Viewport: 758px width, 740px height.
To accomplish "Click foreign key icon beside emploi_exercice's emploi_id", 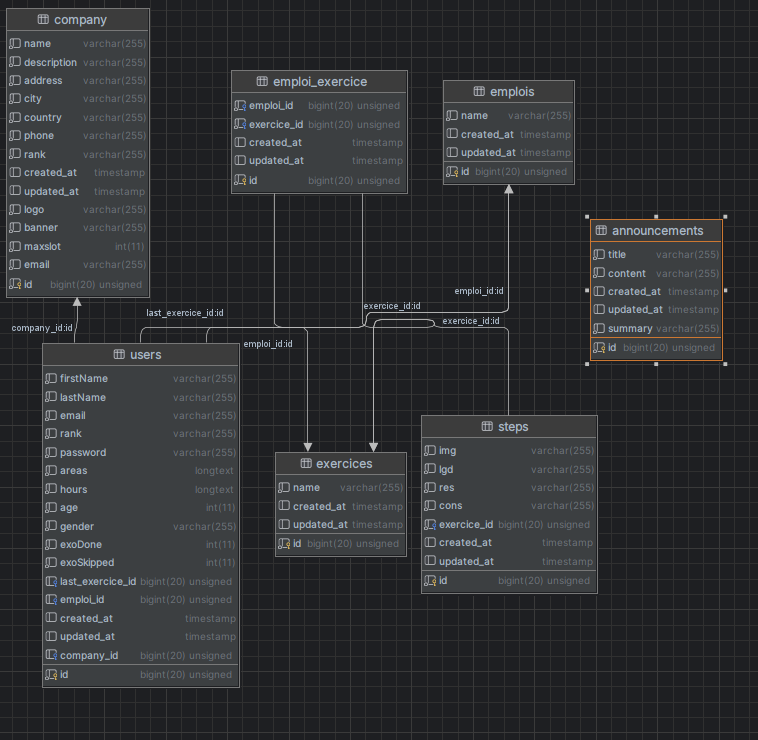I will (240, 105).
